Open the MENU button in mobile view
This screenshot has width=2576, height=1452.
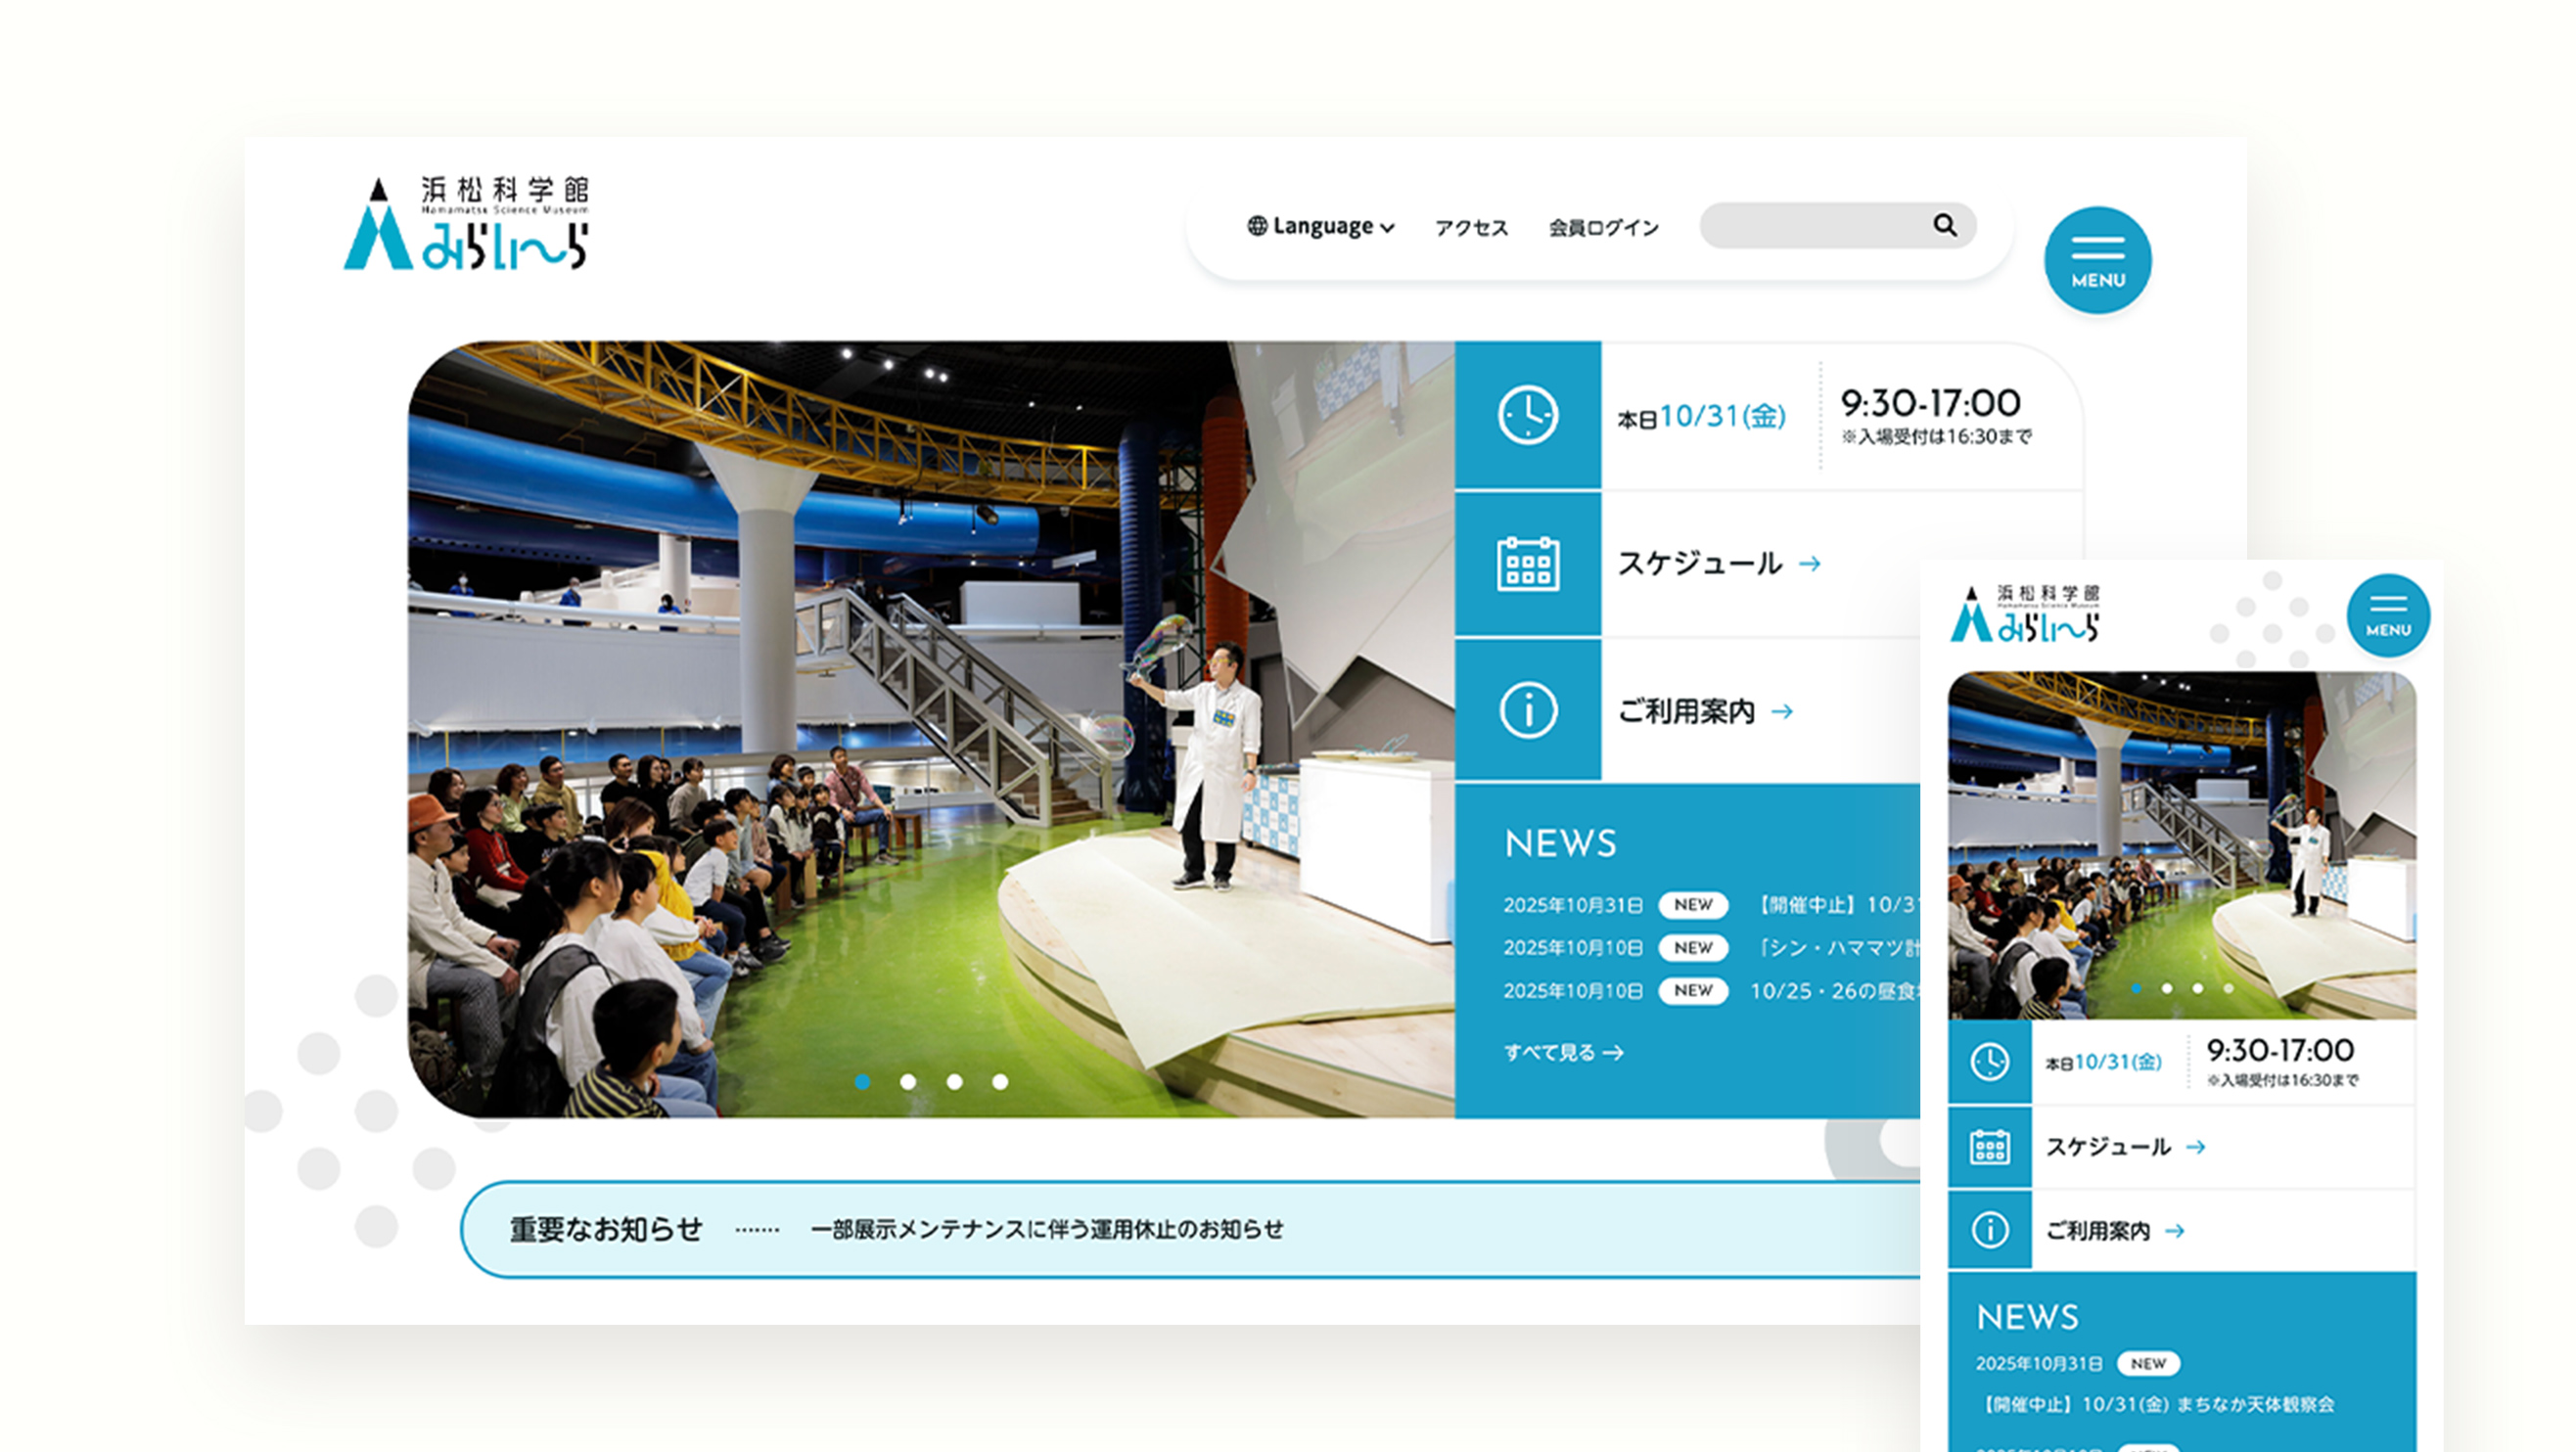pyautogui.click(x=2387, y=615)
